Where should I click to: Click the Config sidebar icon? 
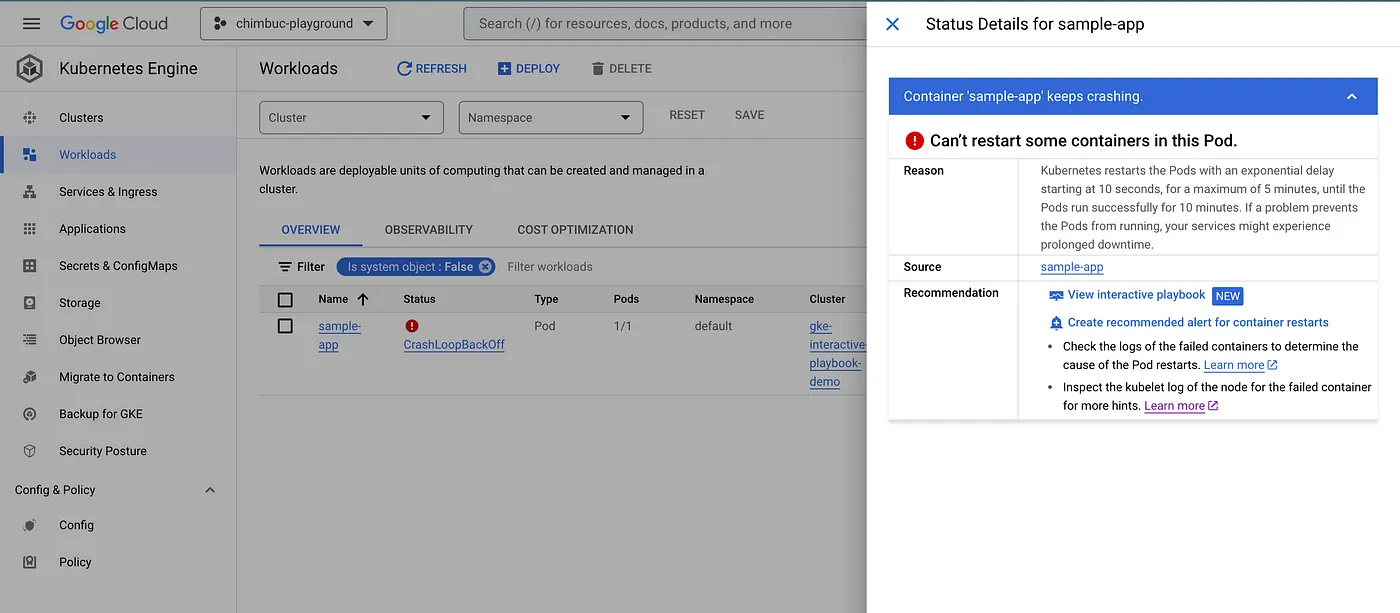click(30, 525)
